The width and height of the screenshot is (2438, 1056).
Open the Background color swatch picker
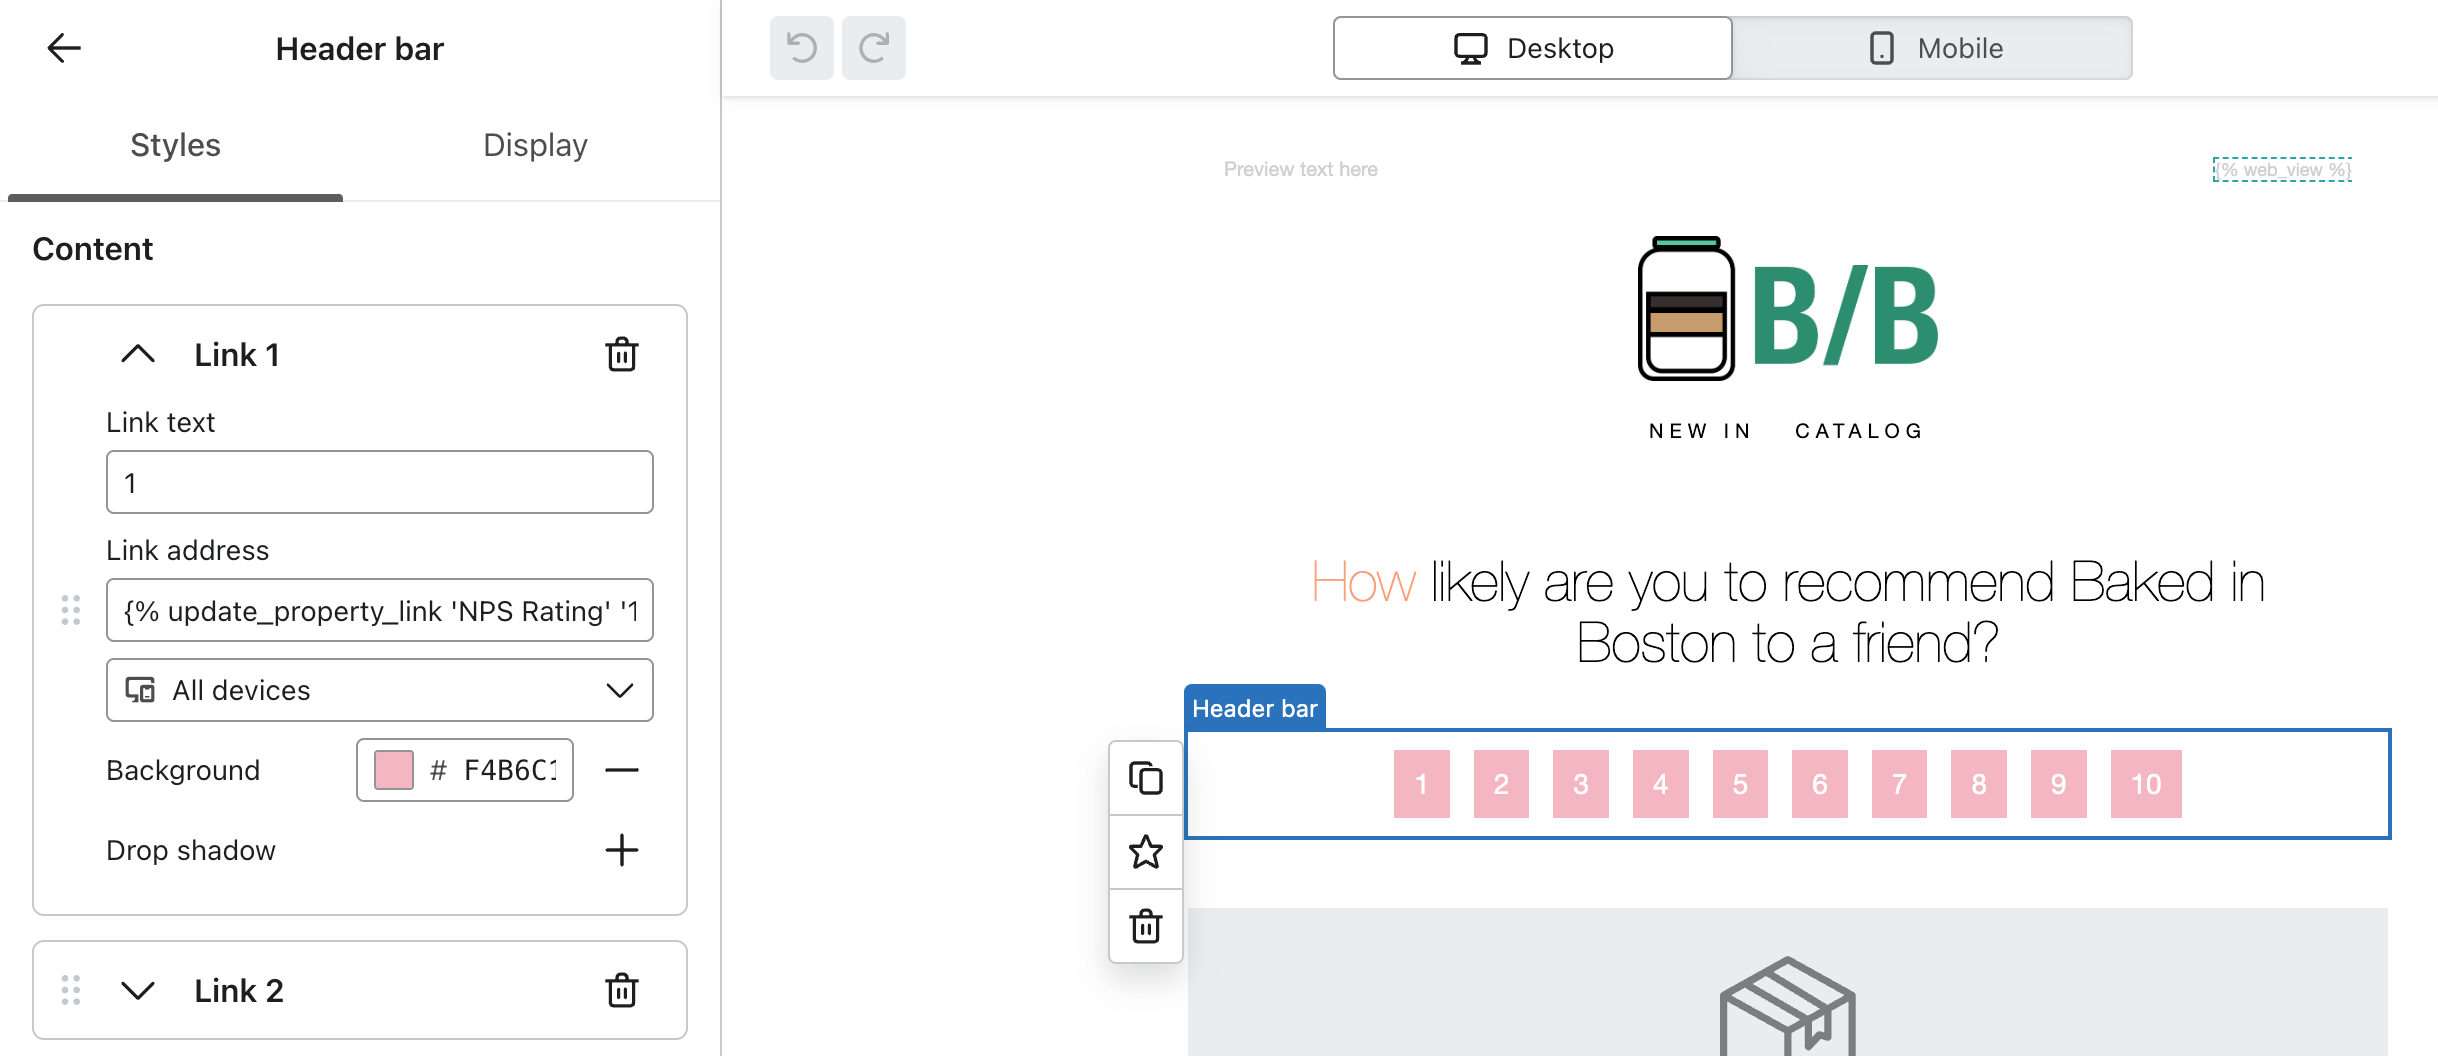pos(392,770)
